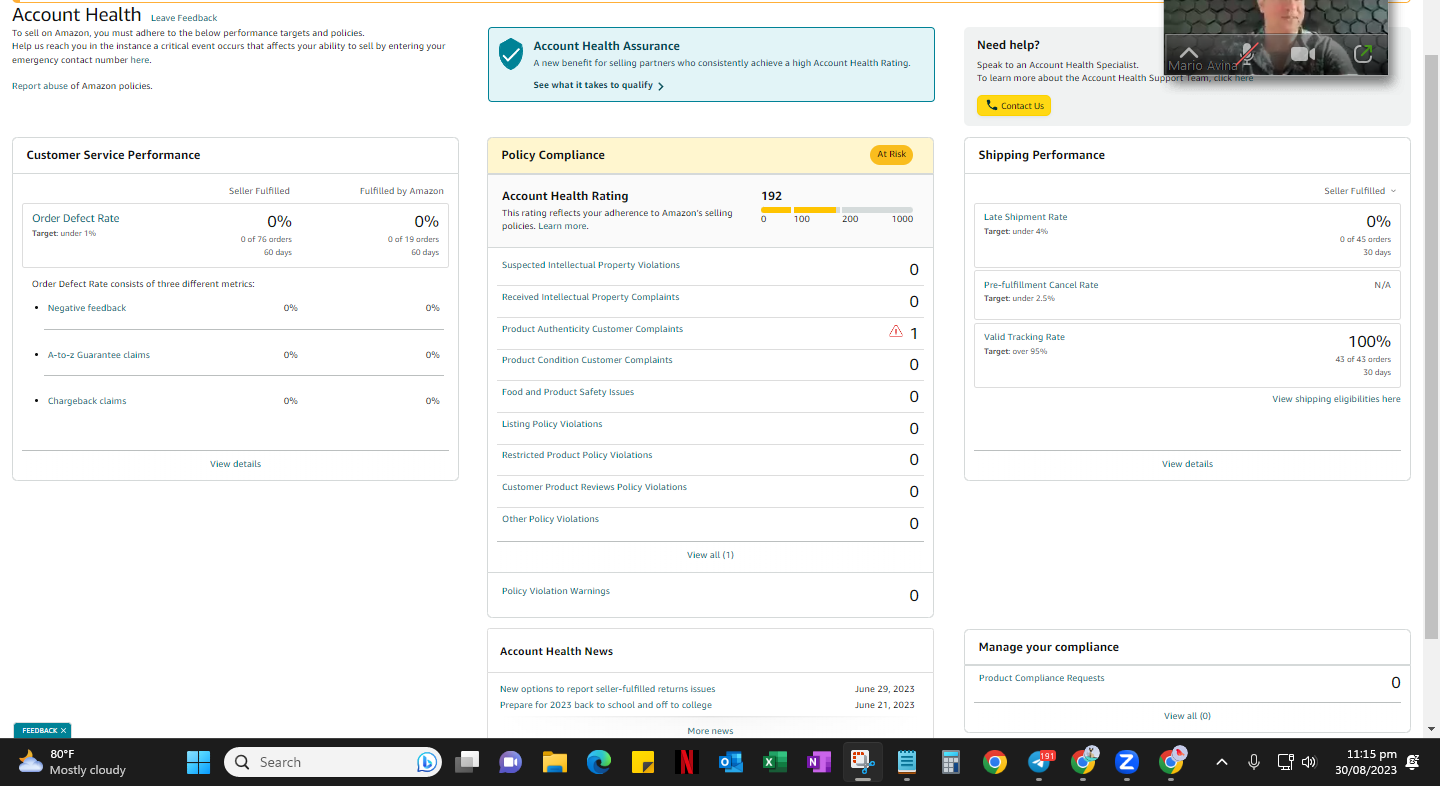1440x786 pixels.
Task: Open the A-to-z Guarantee claims link
Action: tap(99, 355)
